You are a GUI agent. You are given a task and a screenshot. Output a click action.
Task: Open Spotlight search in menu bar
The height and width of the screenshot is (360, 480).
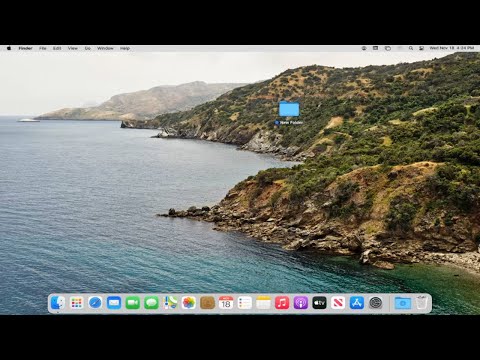411,48
